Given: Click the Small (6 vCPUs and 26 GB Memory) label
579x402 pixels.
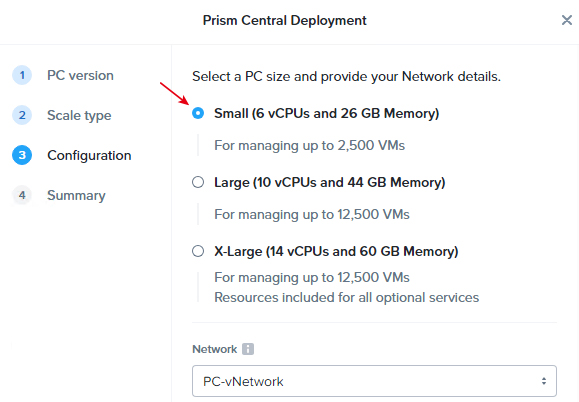Looking at the screenshot, I should tap(326, 113).
